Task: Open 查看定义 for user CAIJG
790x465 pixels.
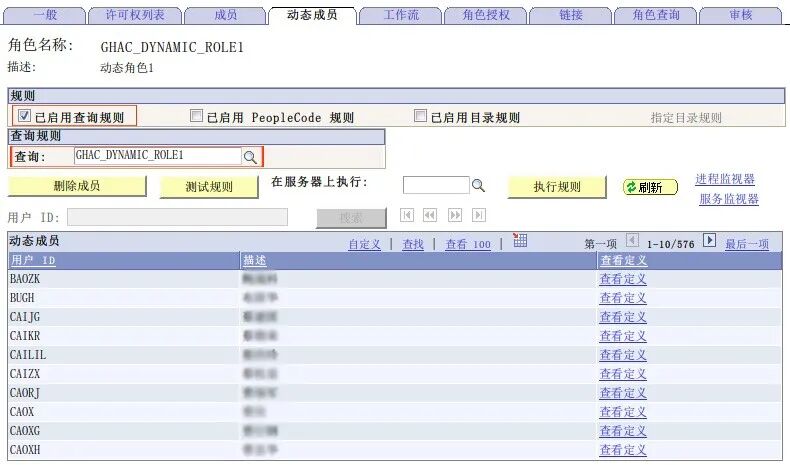Action: 623,317
